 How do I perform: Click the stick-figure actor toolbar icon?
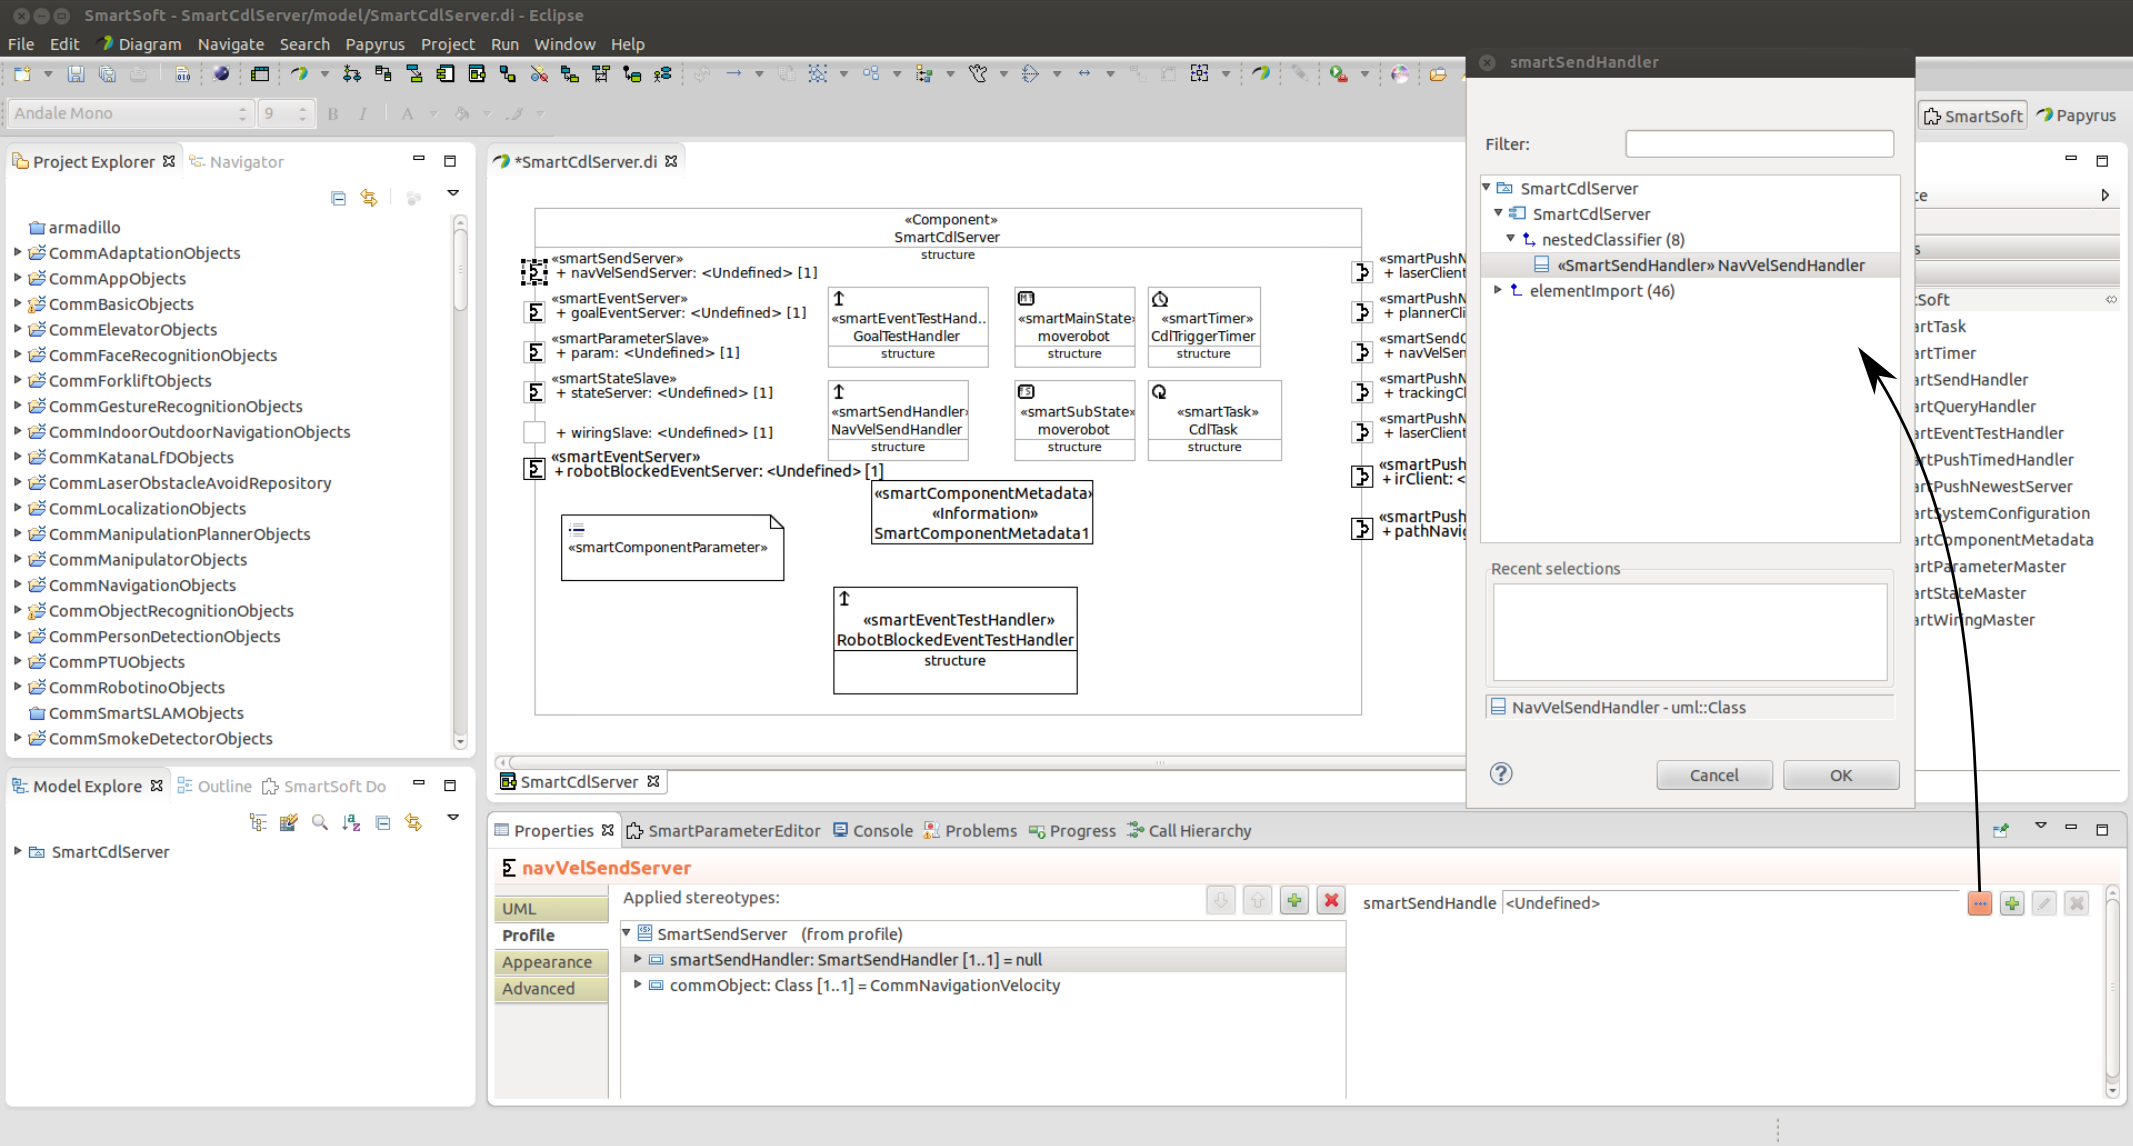[978, 74]
